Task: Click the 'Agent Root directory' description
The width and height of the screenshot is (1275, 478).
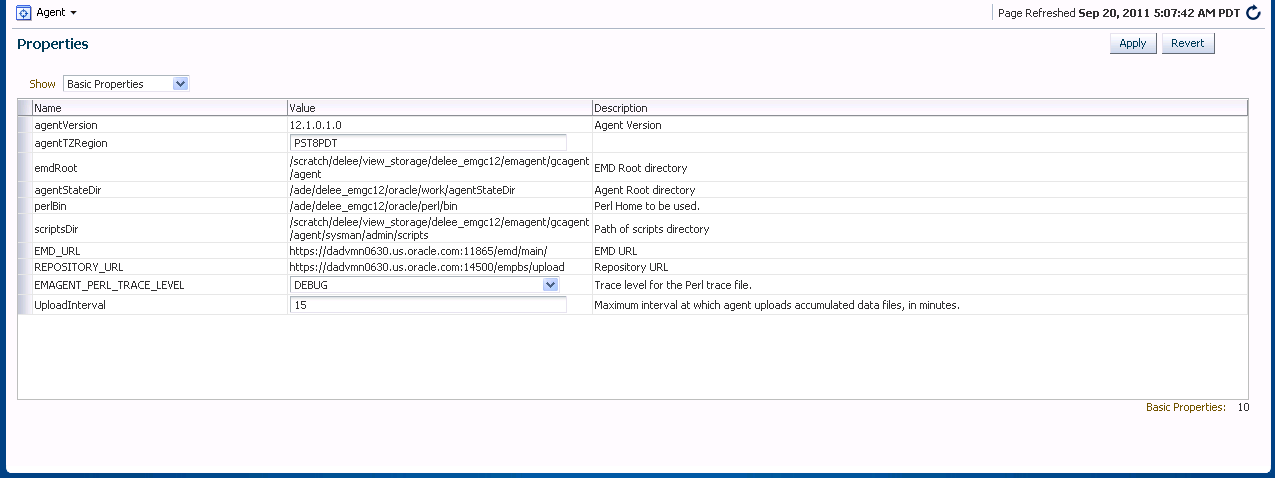Action: (x=645, y=190)
